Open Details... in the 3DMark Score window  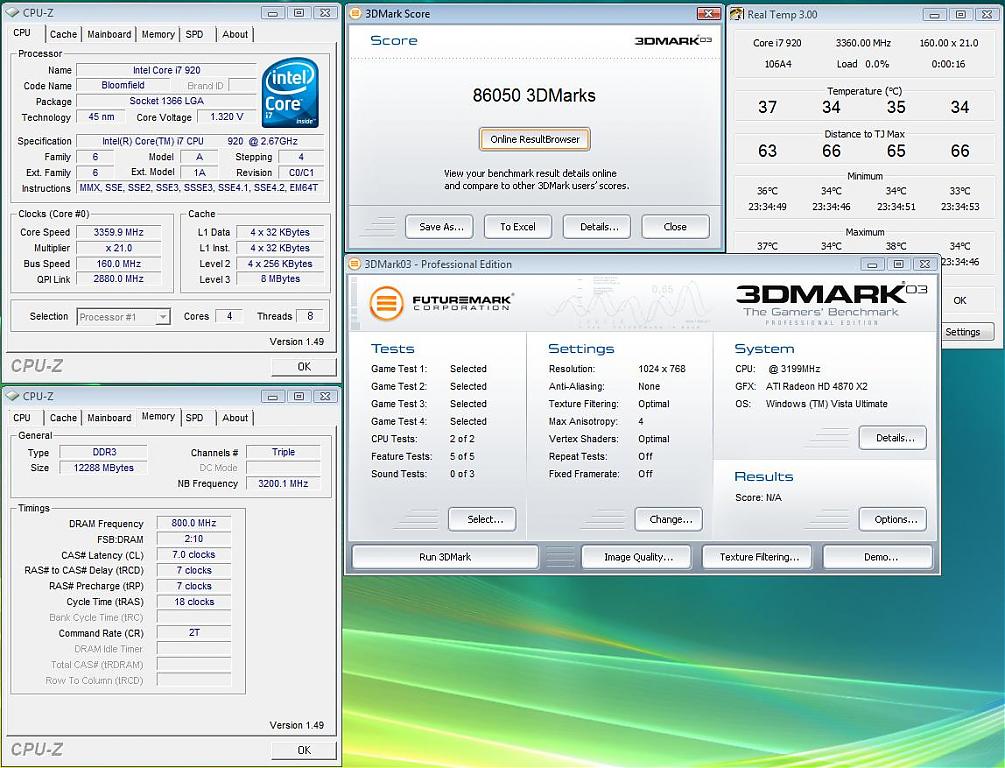[597, 226]
